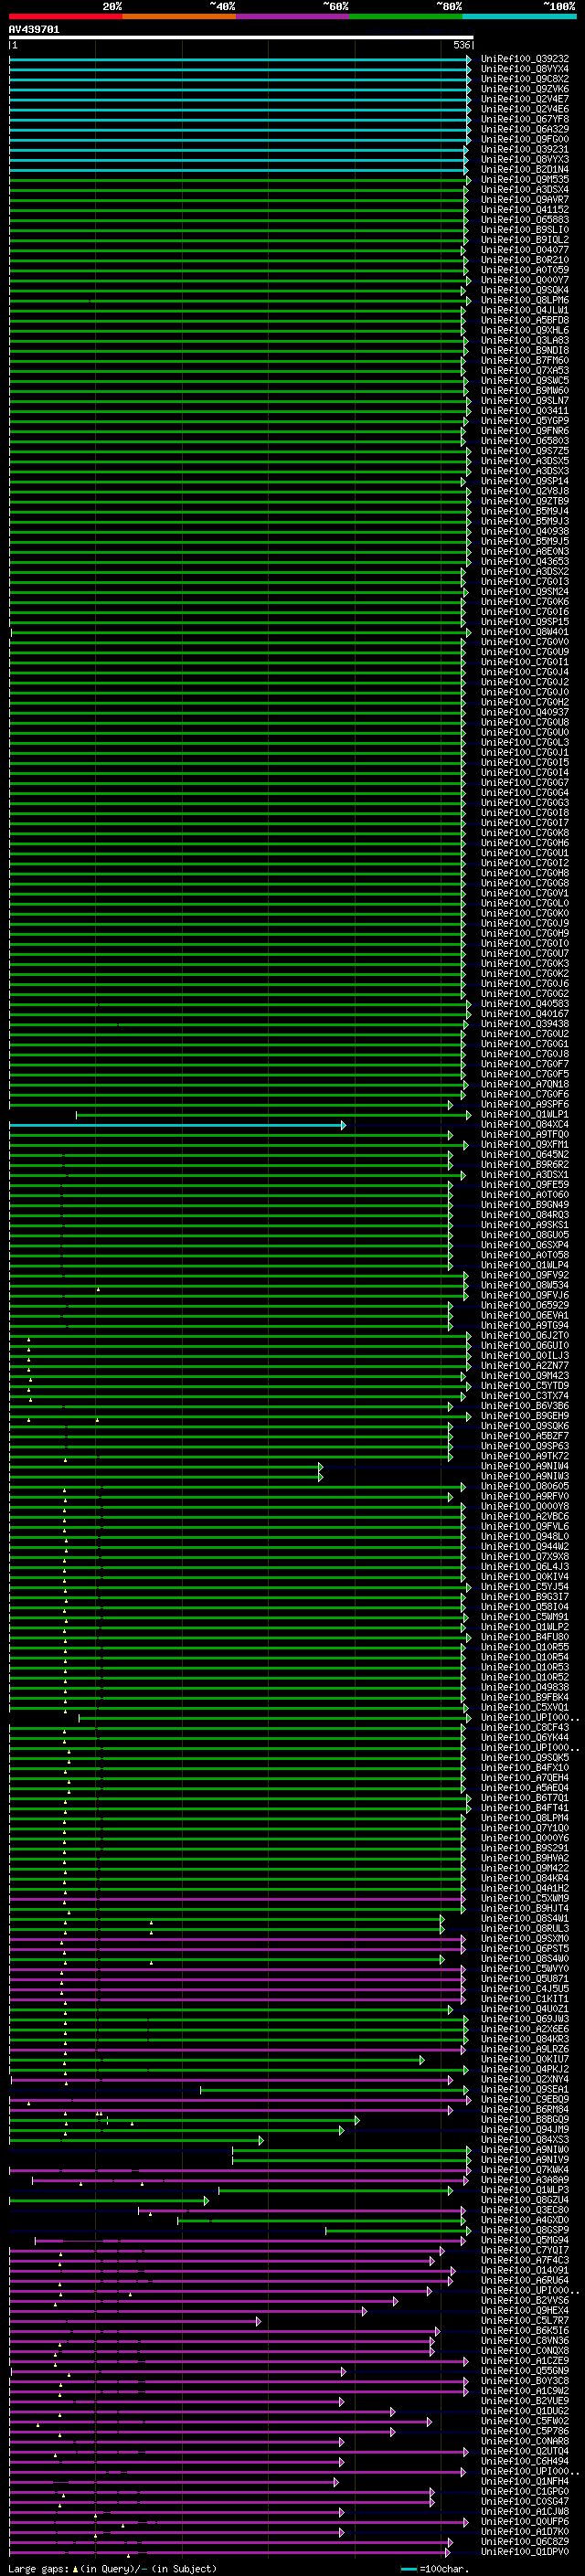Select hit label UniRef100_Q6J2T0
Viewport: 585px width, 2576px height.
[525, 1336]
